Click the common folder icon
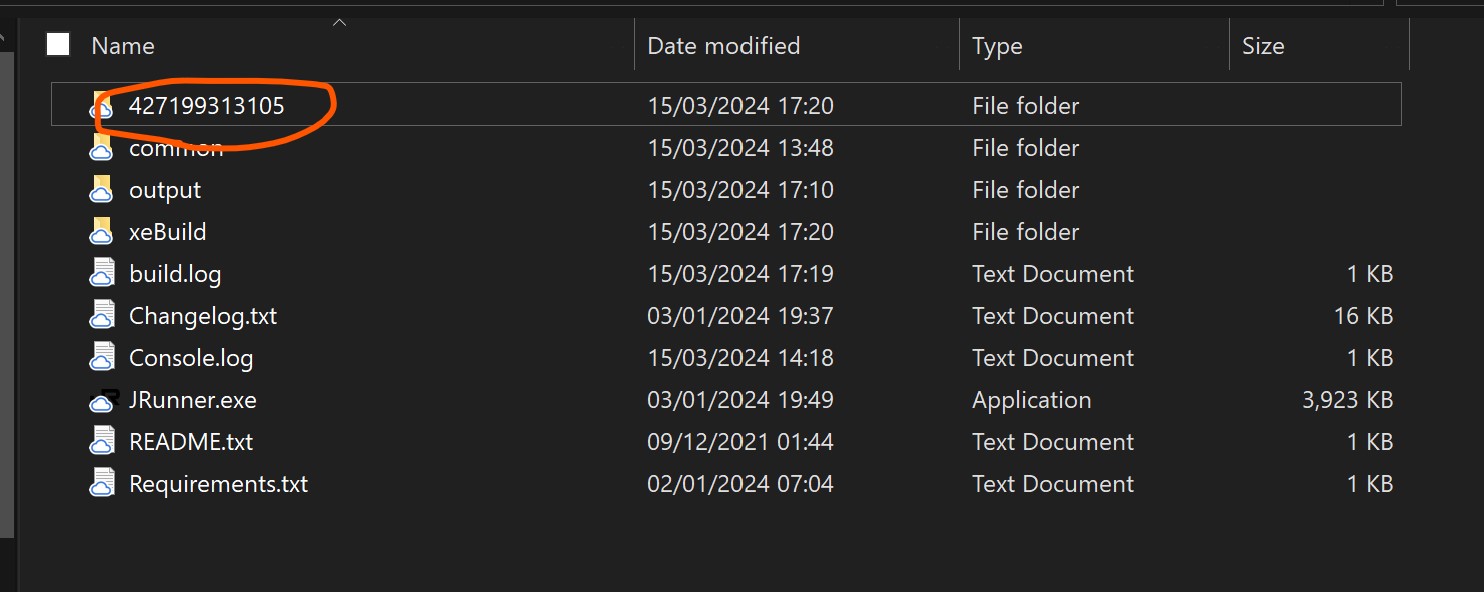This screenshot has width=1484, height=592. pos(102,148)
